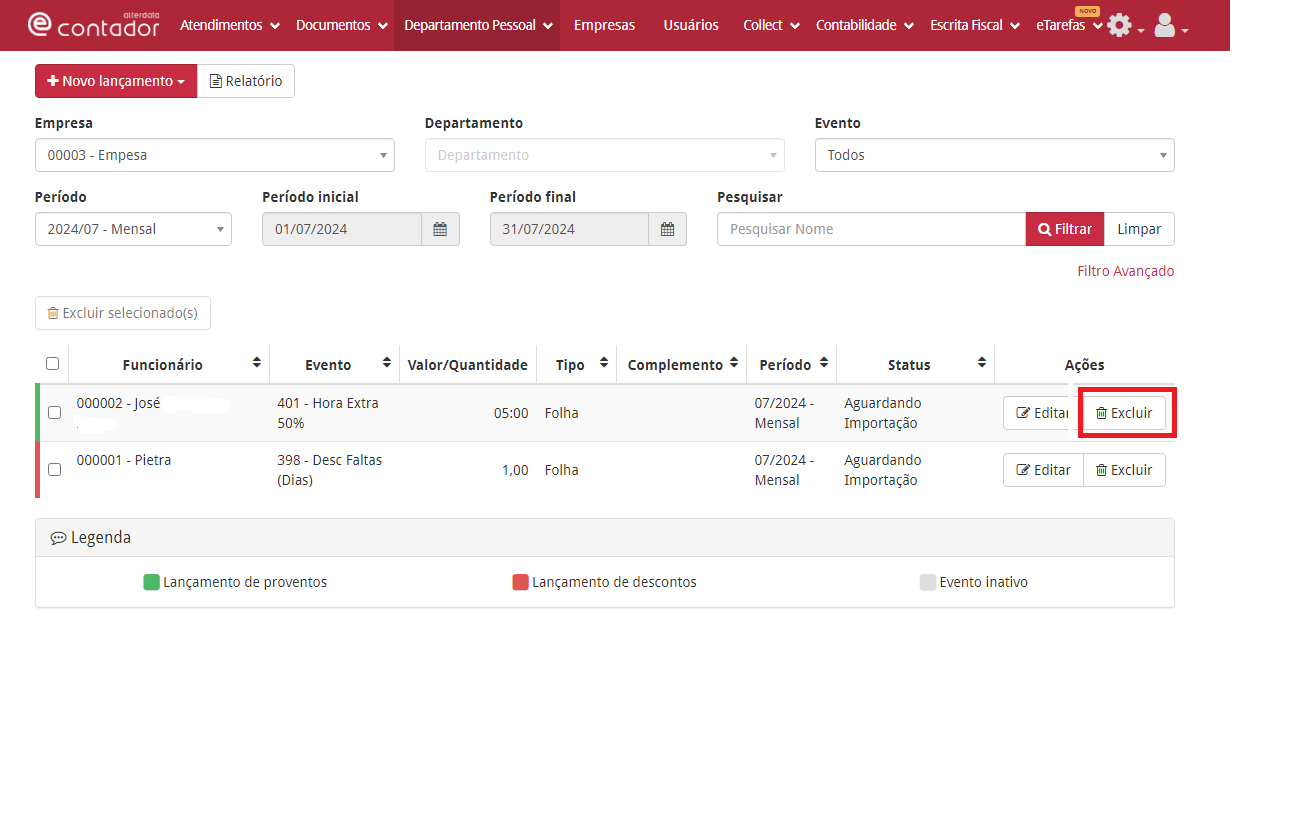Click the green Lançamento de proventos legend square
The width and height of the screenshot is (1299, 817).
[x=152, y=582]
